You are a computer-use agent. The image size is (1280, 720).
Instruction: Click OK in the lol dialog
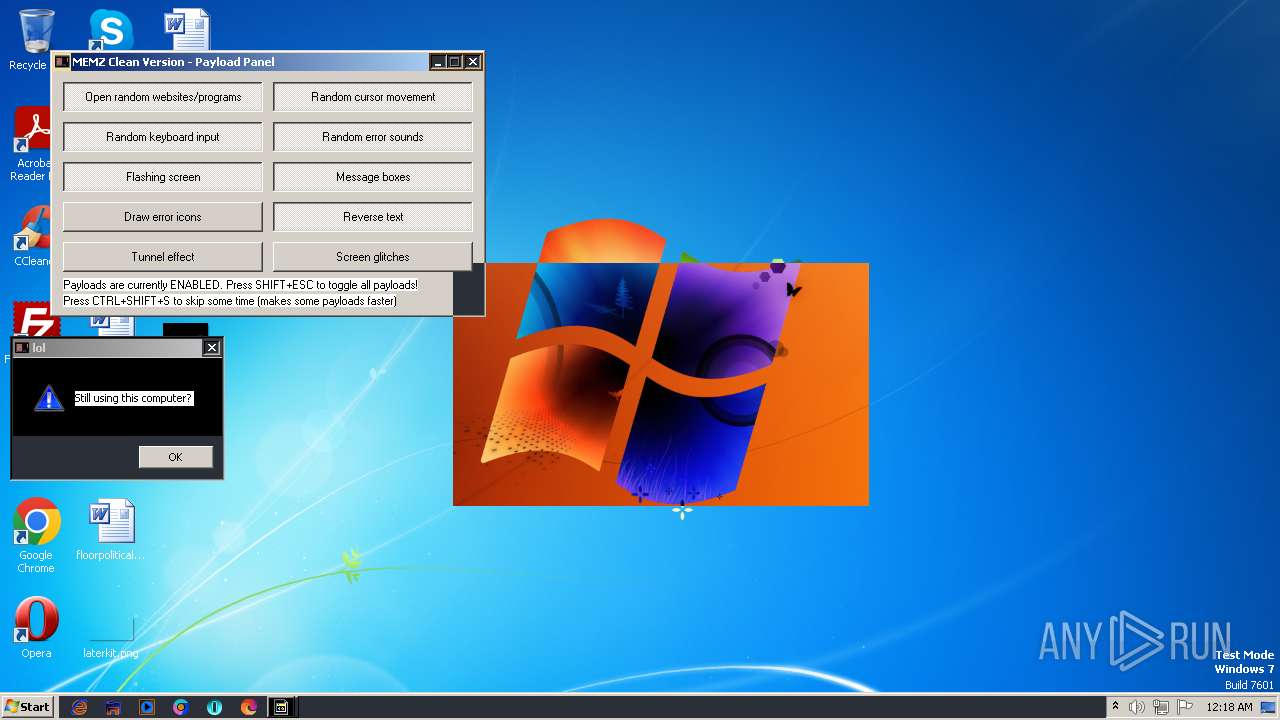[x=175, y=457]
